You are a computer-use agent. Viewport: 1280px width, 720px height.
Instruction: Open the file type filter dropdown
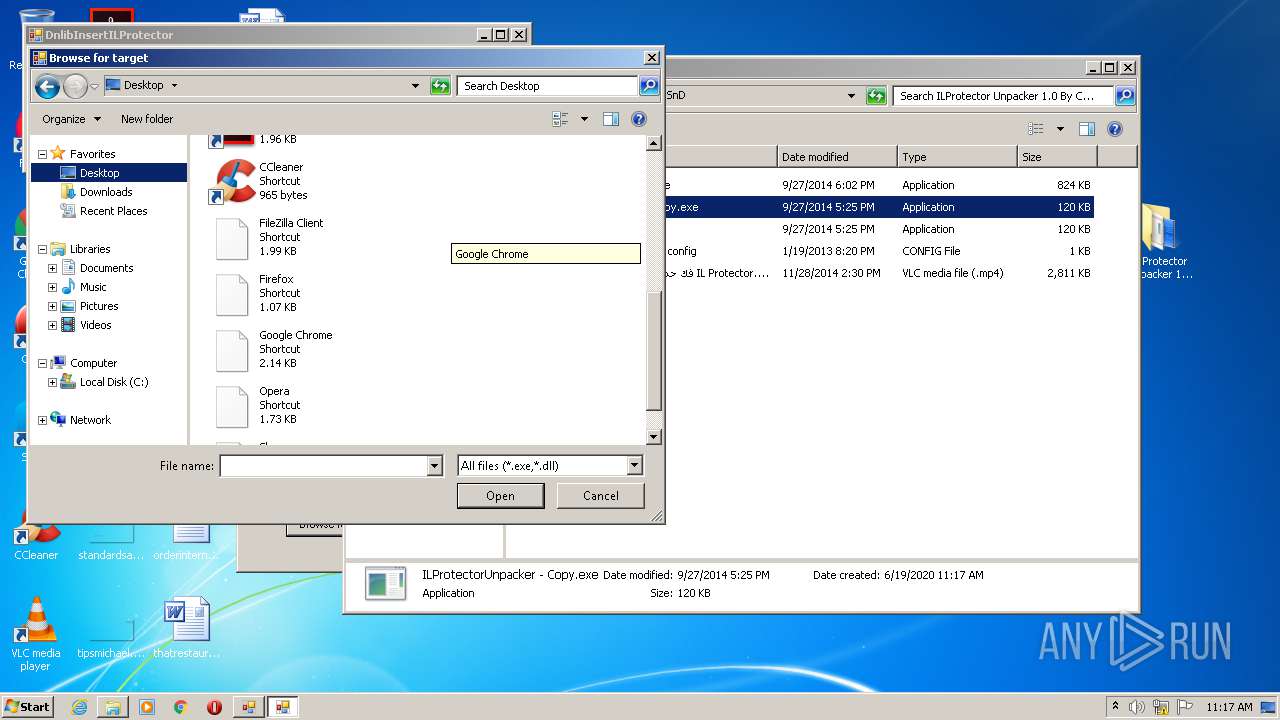(634, 466)
